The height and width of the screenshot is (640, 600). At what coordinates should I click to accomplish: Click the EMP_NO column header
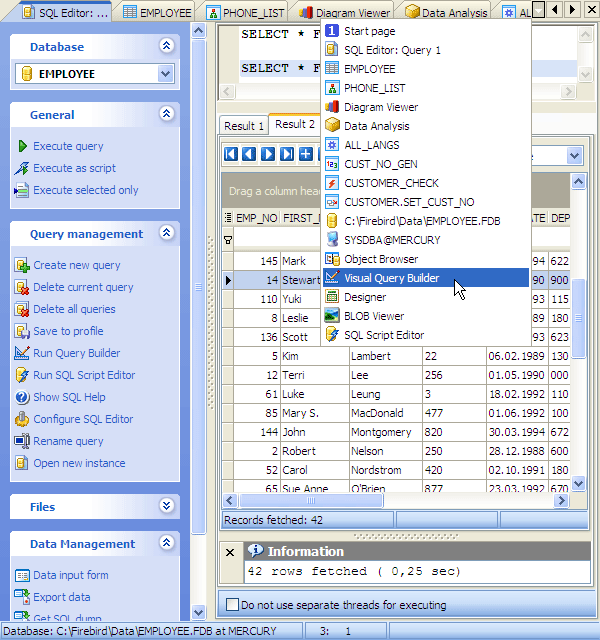256,218
